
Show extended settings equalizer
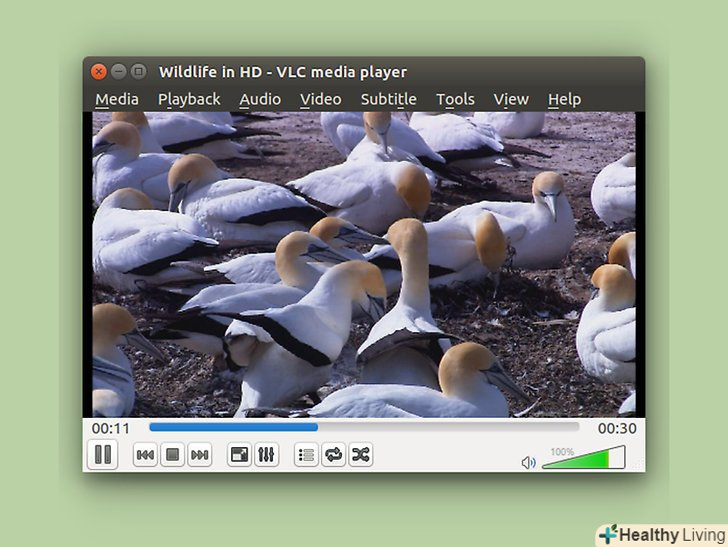pyautogui.click(x=266, y=455)
